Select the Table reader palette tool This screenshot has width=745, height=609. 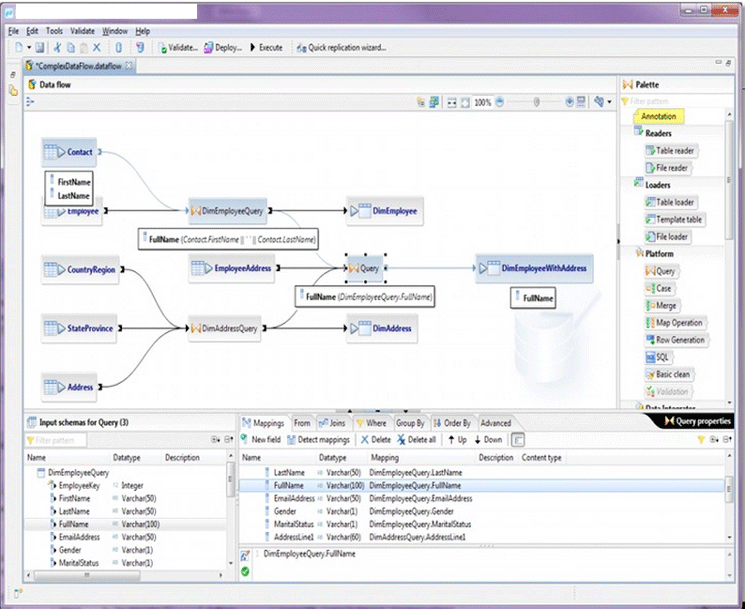670,151
